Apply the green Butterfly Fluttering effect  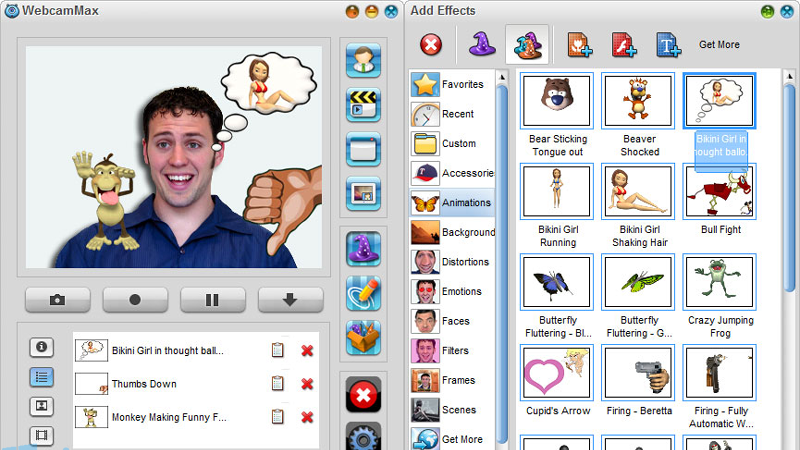(x=638, y=282)
